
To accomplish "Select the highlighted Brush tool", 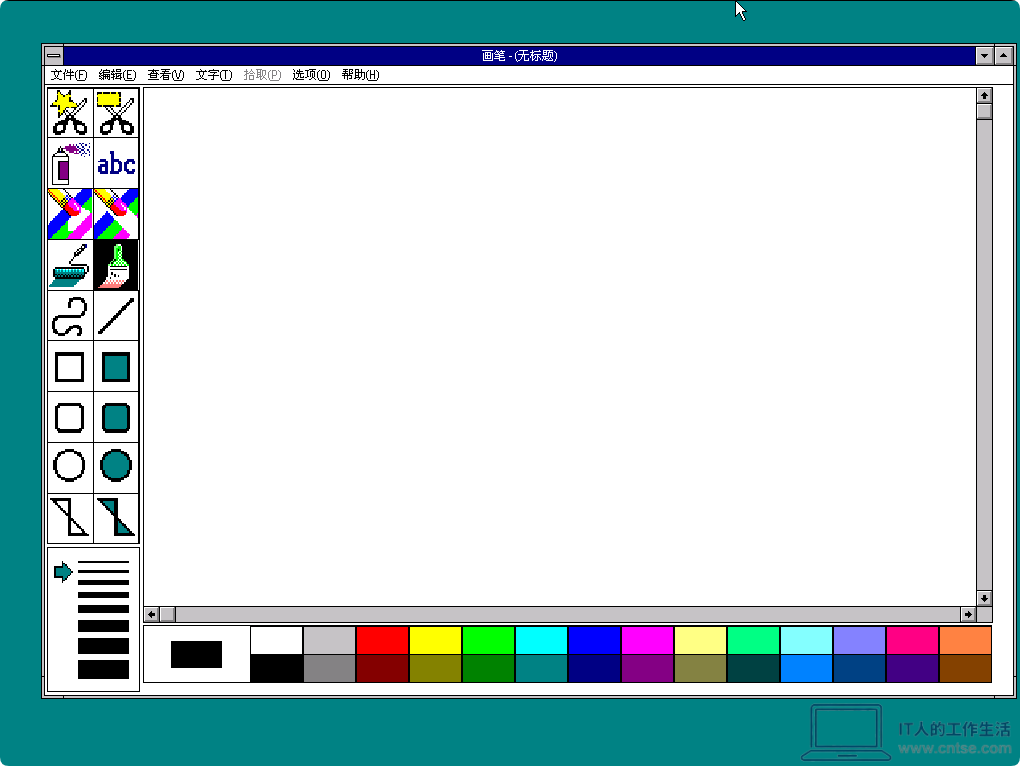I will click(x=116, y=265).
